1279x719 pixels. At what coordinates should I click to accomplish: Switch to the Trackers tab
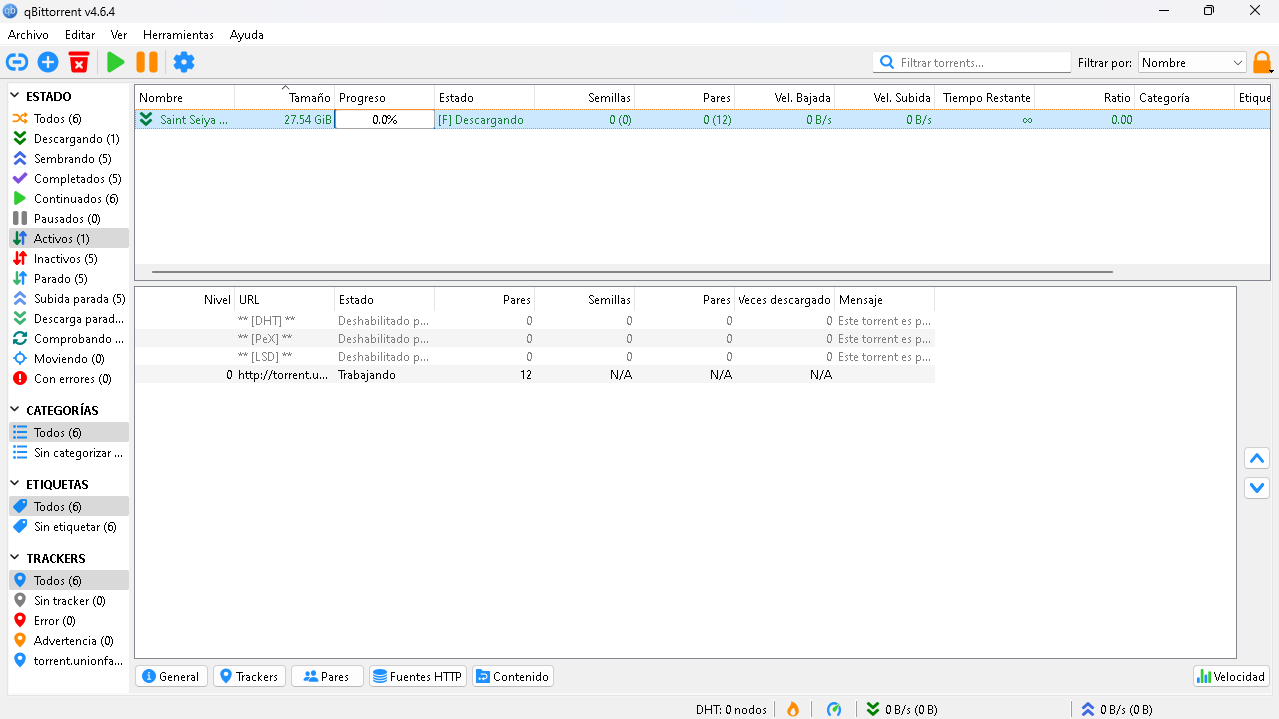click(x=249, y=677)
